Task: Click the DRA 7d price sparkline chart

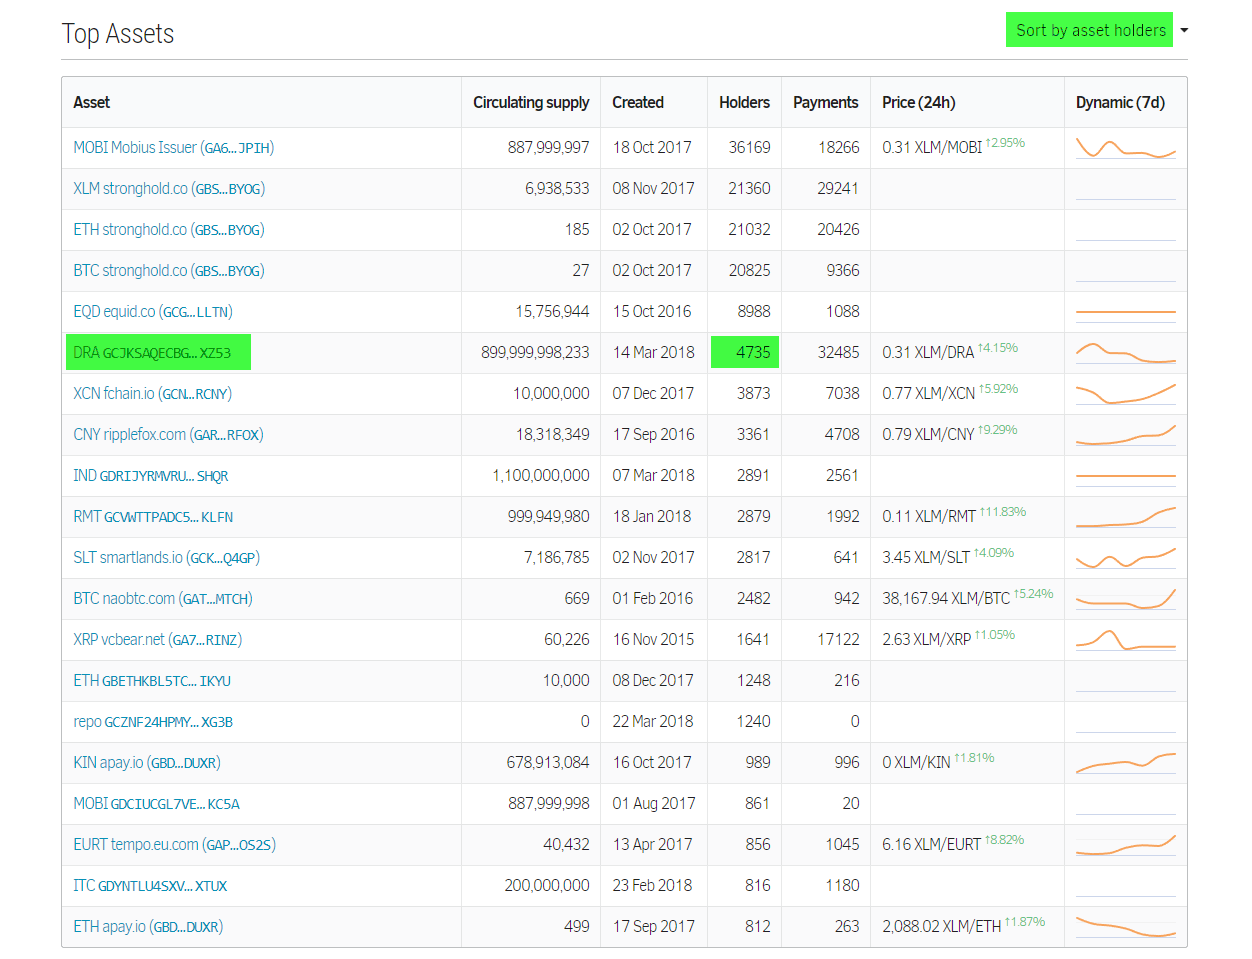Action: [x=1126, y=353]
